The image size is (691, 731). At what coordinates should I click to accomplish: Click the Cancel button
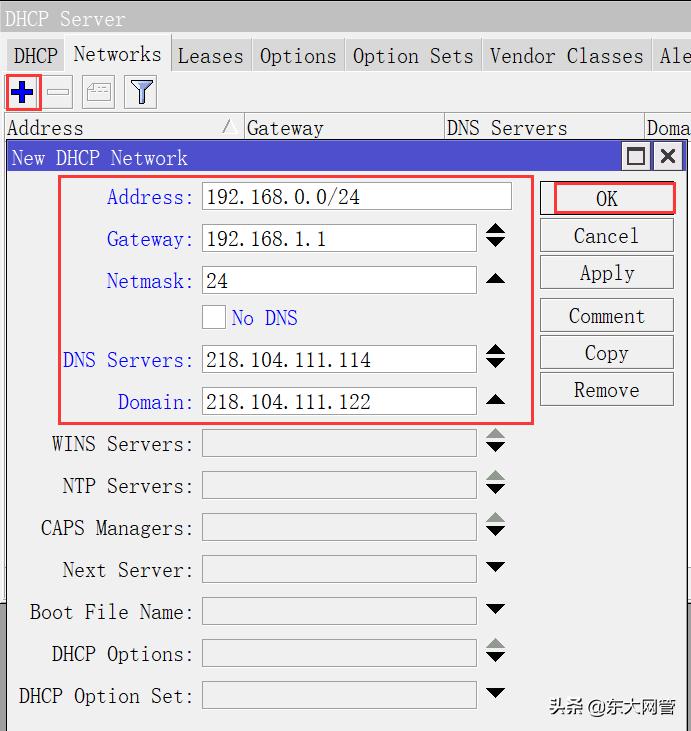tap(607, 235)
